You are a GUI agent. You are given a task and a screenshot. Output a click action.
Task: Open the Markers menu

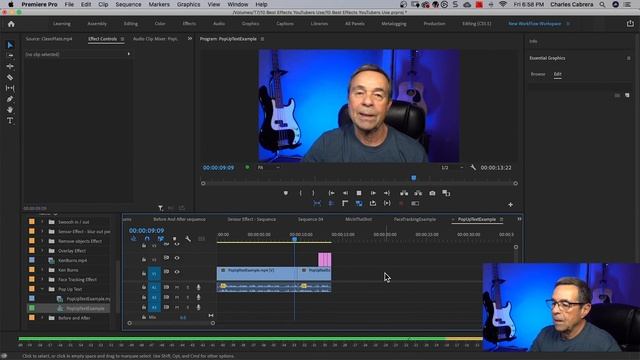tap(159, 4)
